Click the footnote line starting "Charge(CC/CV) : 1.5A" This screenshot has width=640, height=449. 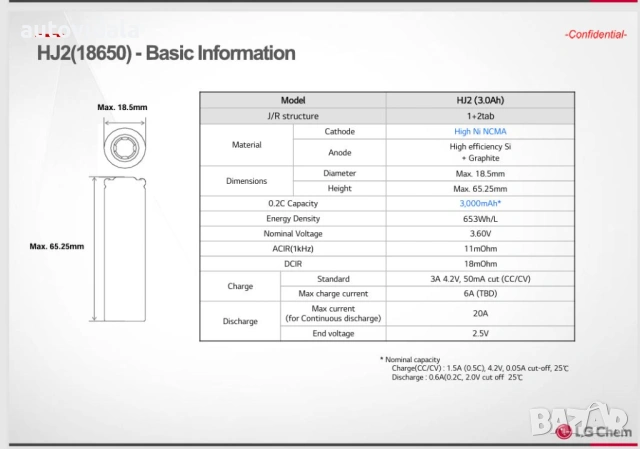(480, 368)
